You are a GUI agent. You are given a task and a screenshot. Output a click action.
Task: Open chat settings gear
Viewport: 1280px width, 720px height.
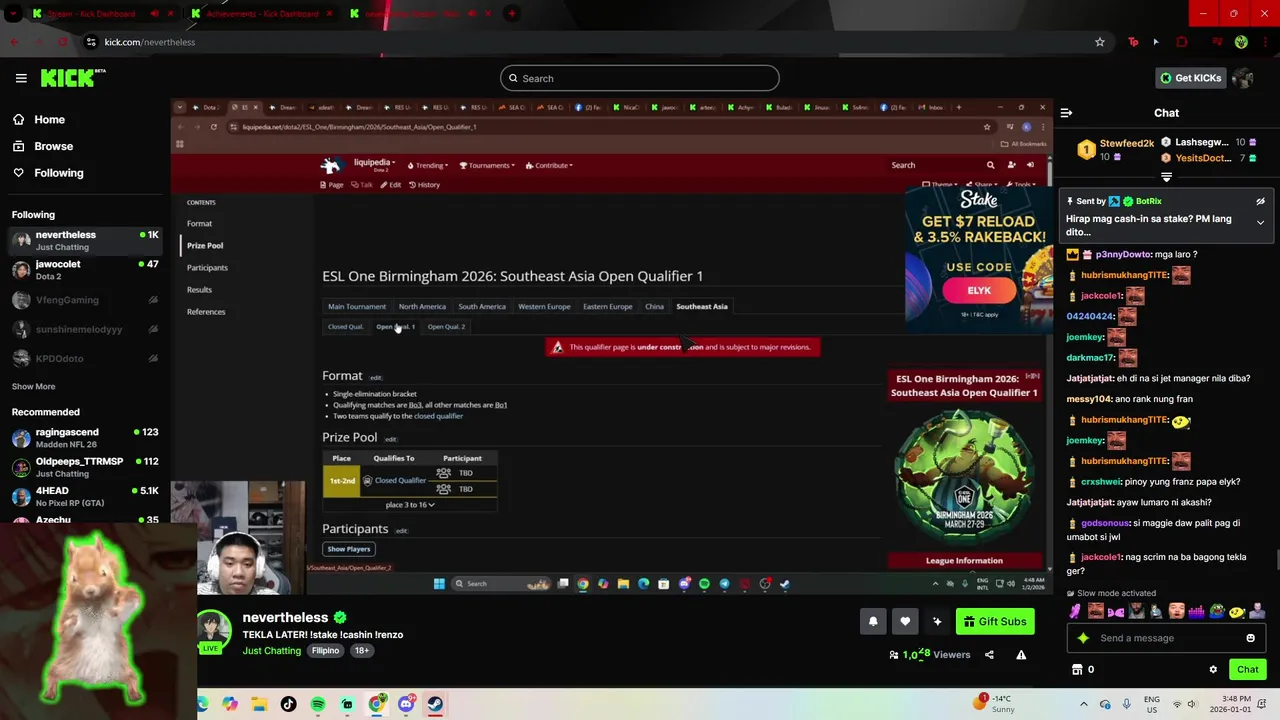coord(1213,670)
